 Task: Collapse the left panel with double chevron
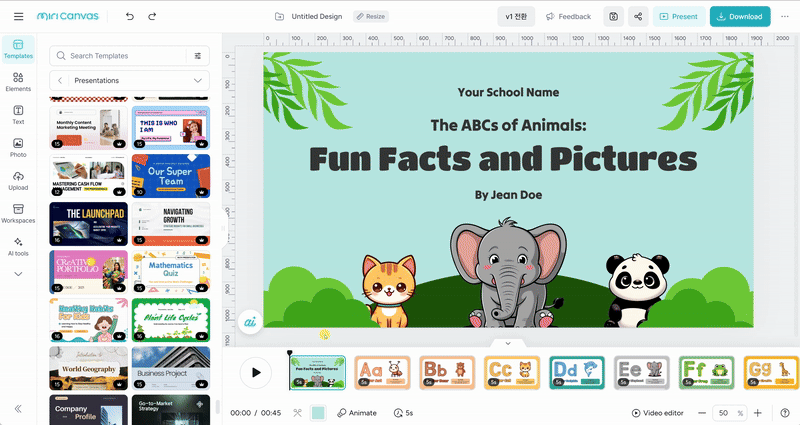18,408
